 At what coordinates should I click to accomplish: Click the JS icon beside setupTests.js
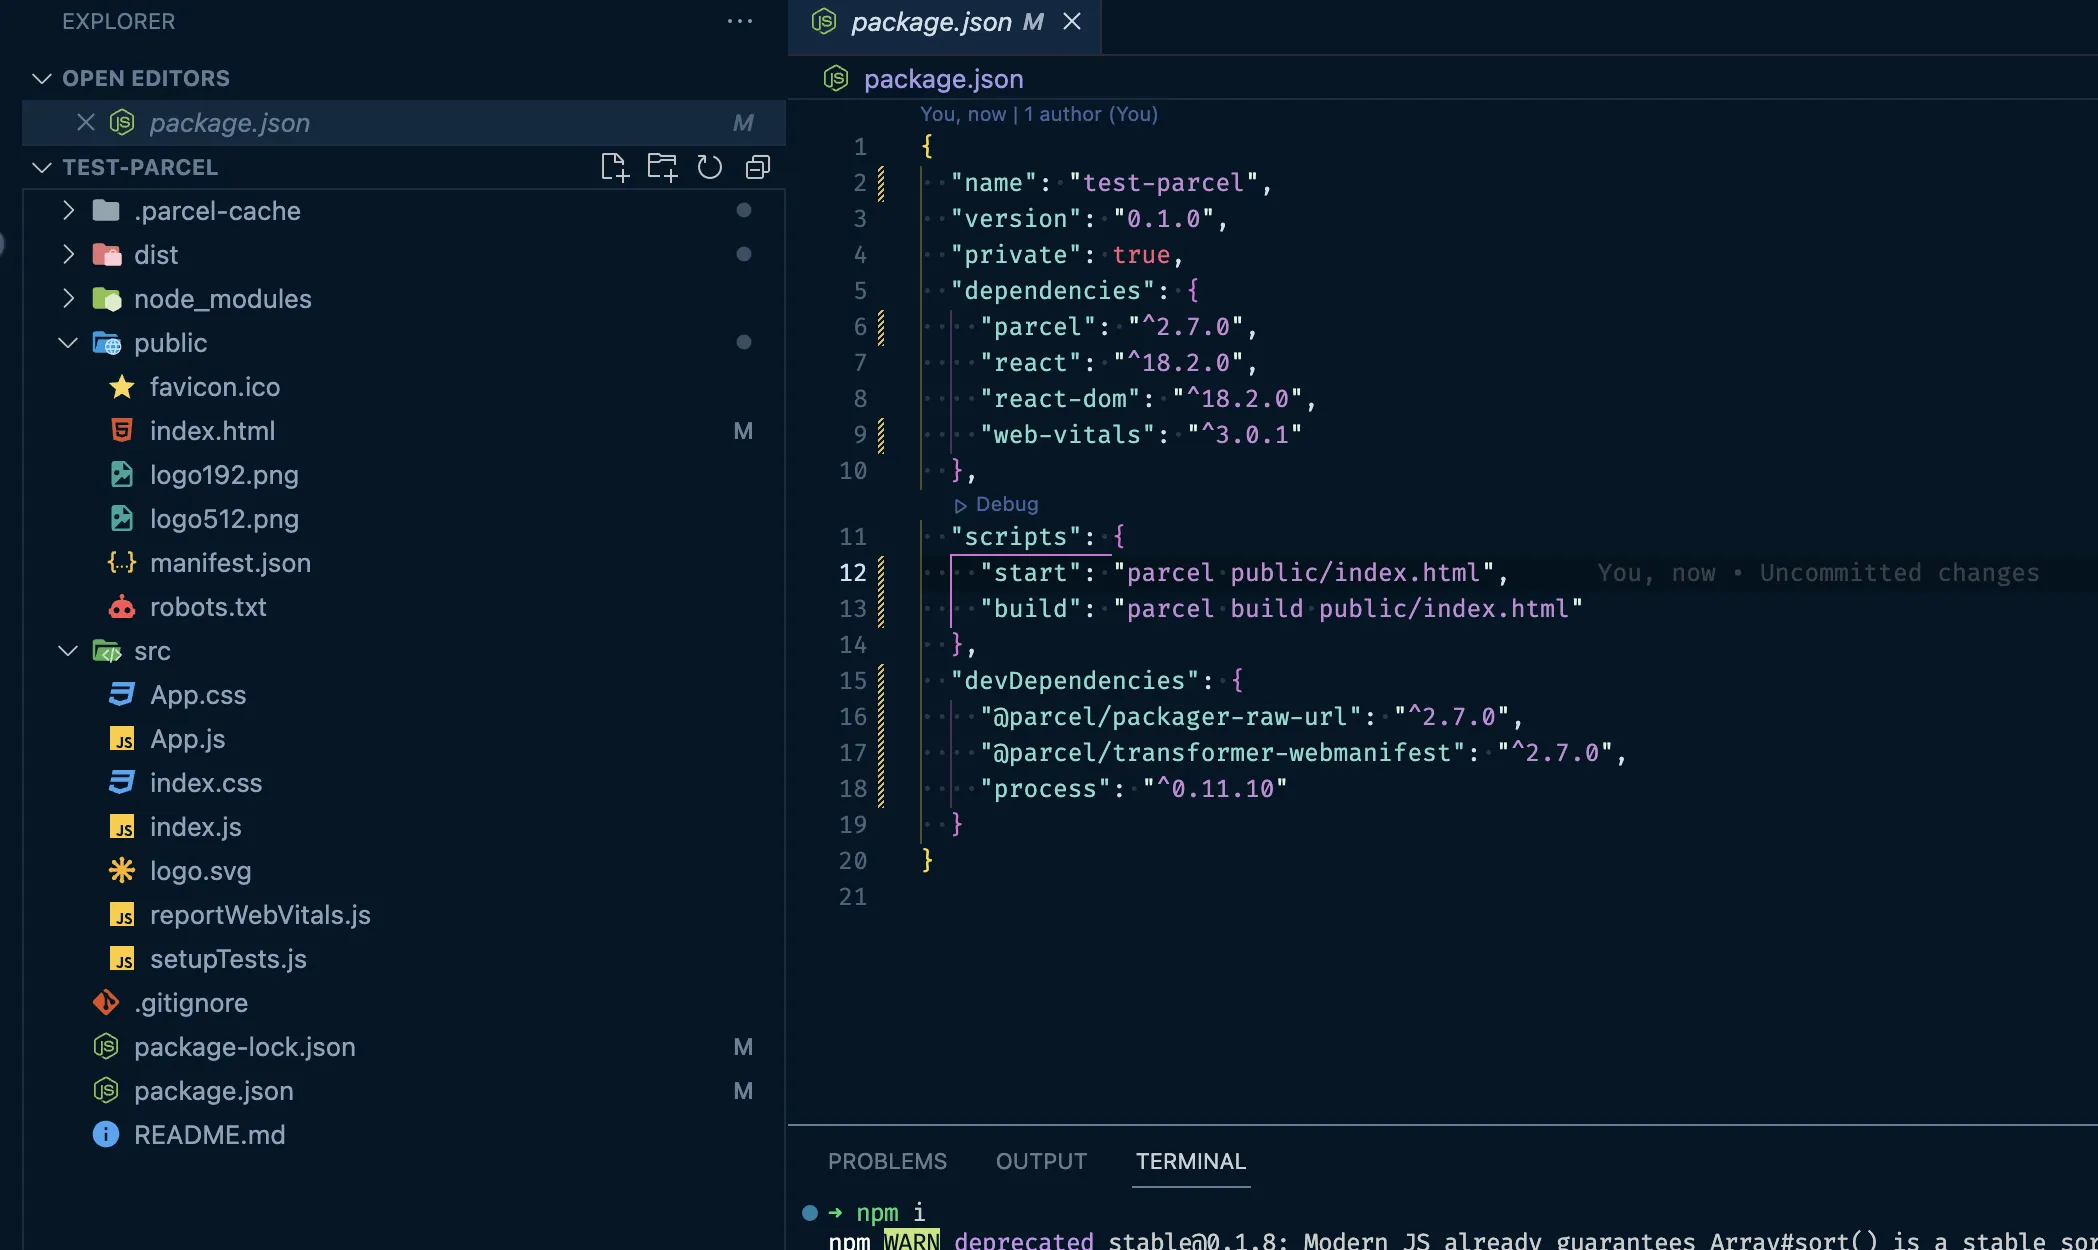coord(122,959)
